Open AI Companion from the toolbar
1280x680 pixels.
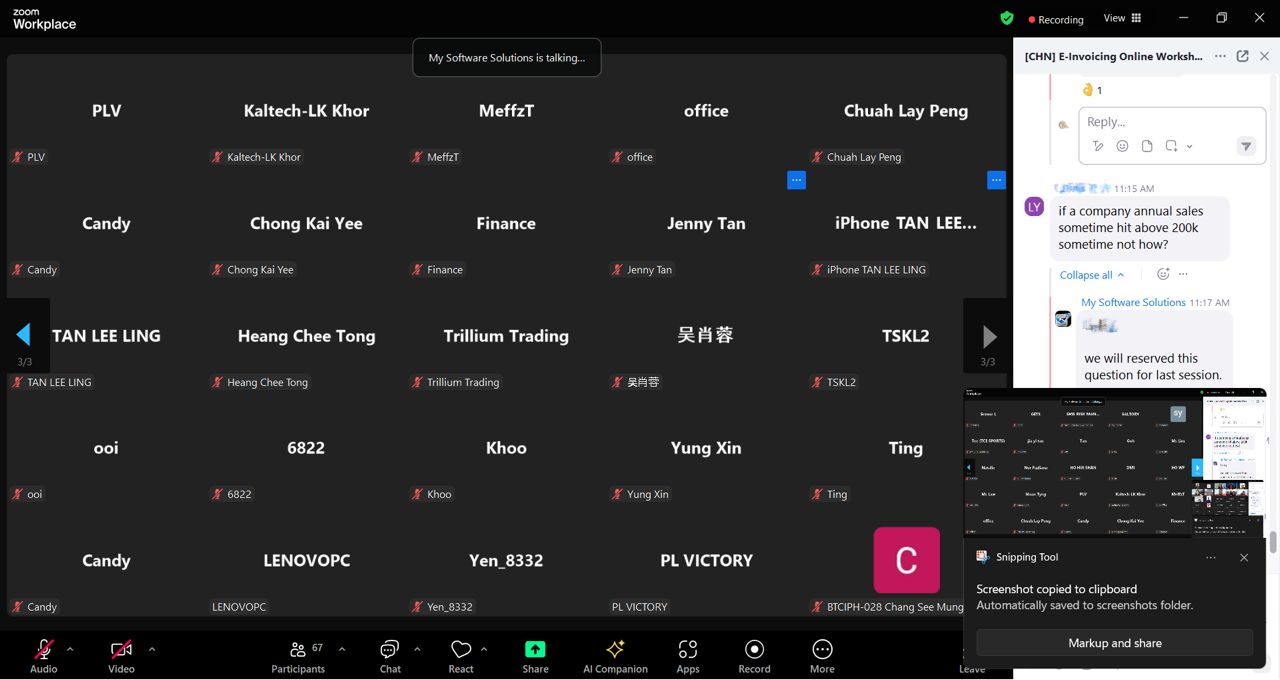615,655
